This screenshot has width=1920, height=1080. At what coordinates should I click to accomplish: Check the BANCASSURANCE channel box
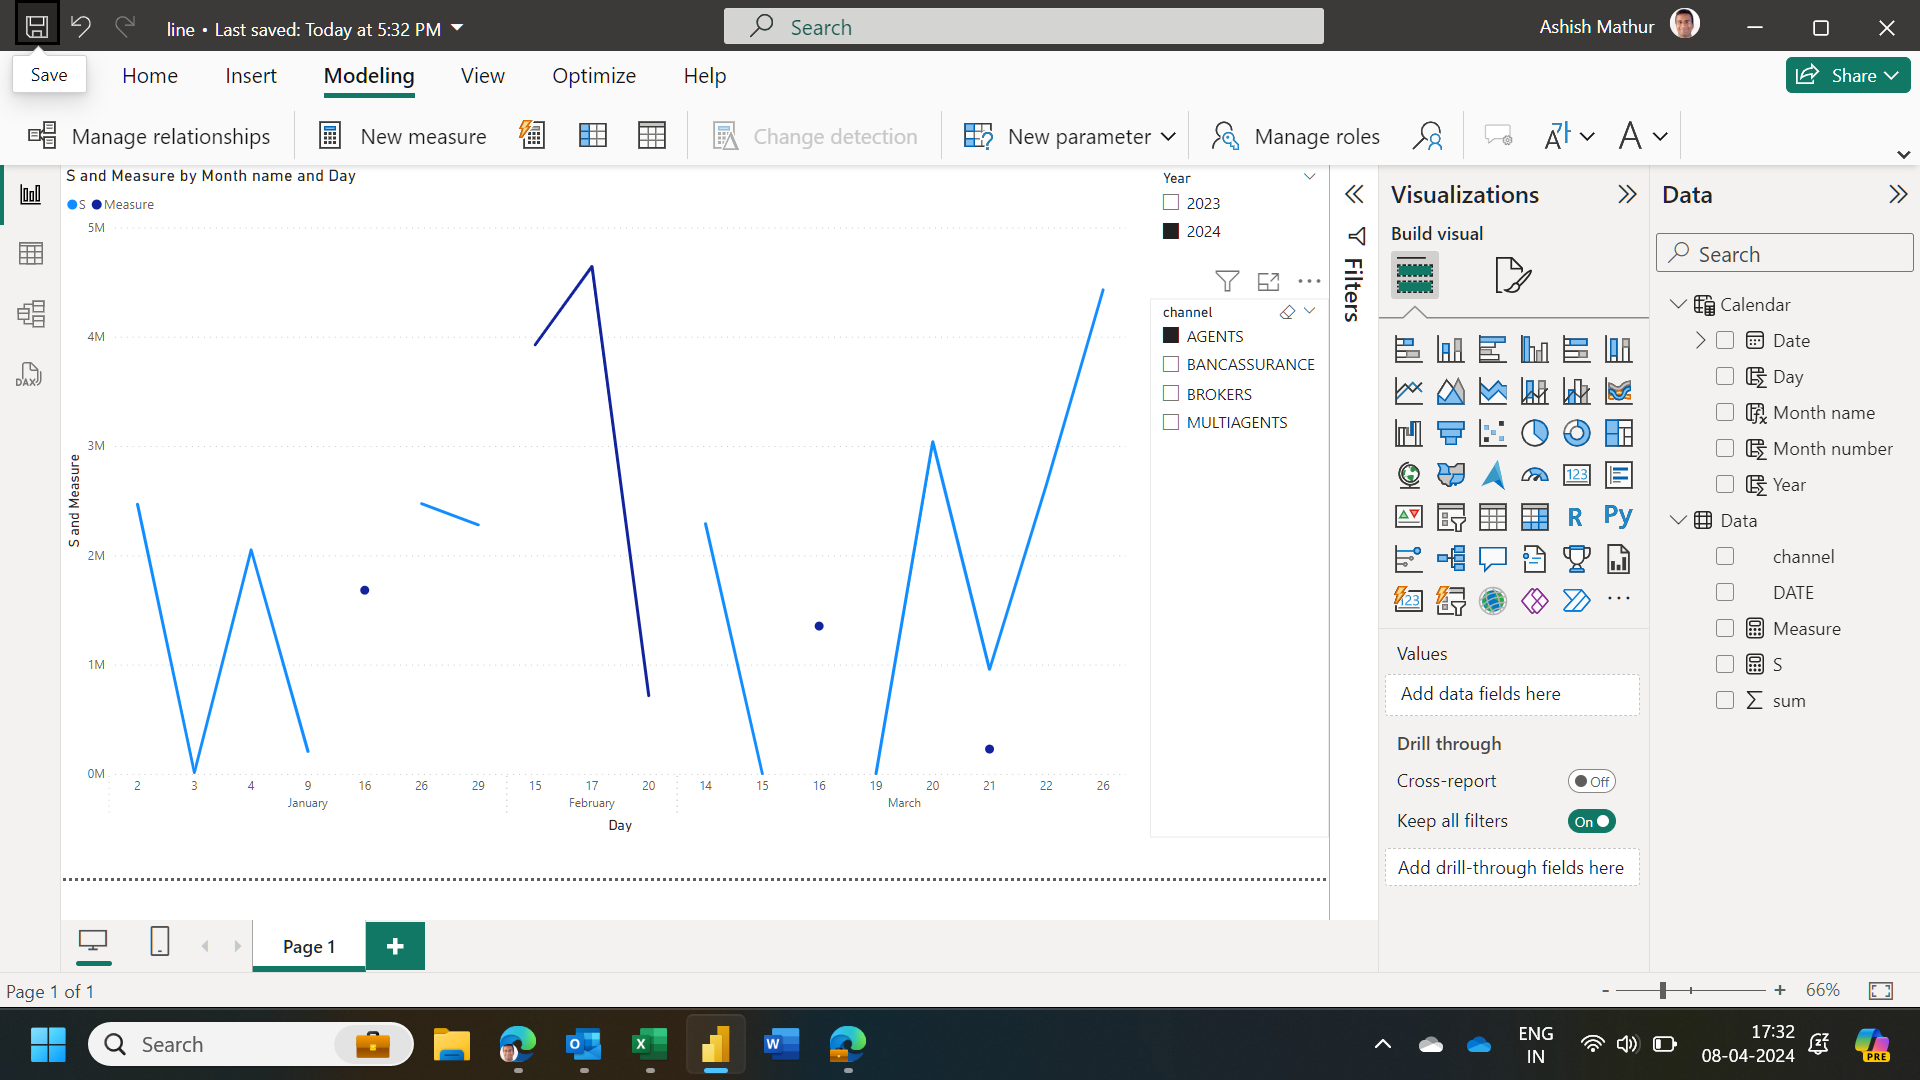pos(1171,363)
